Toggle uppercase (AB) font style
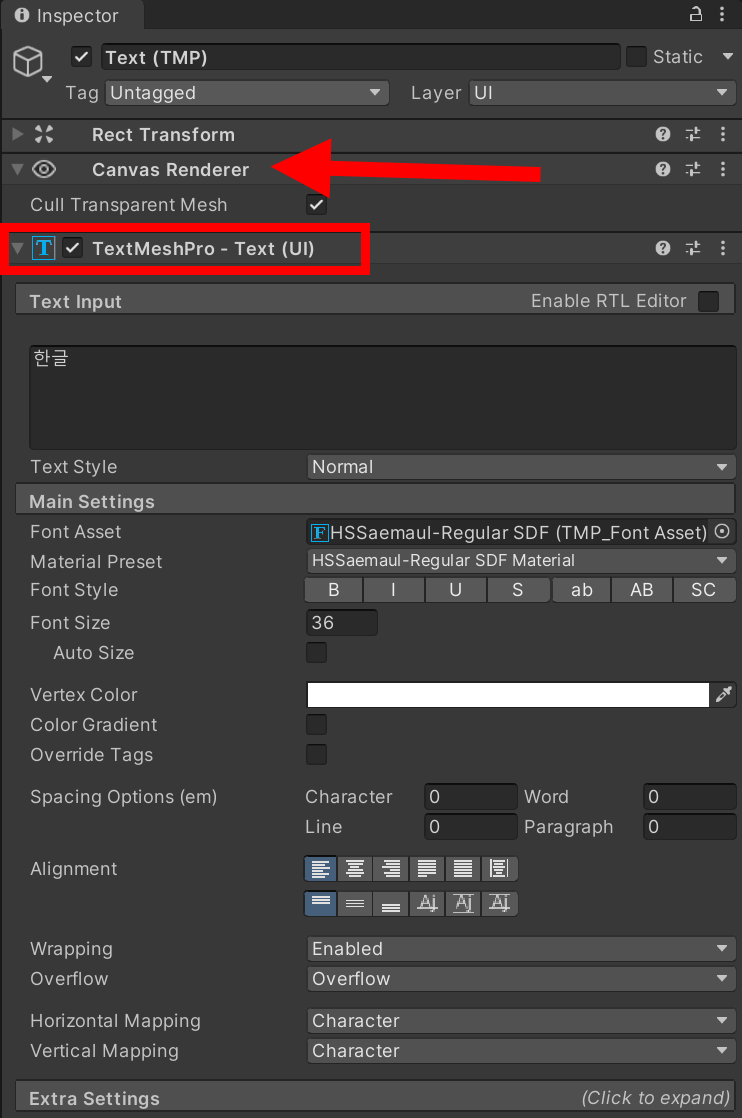 [x=641, y=590]
